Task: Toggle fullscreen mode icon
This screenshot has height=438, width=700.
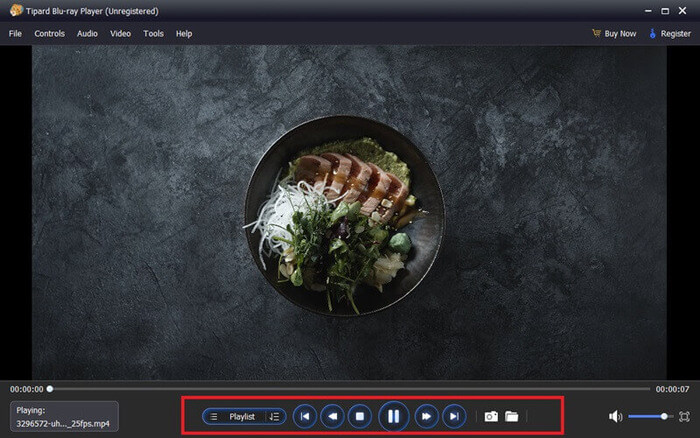Action: [x=684, y=416]
